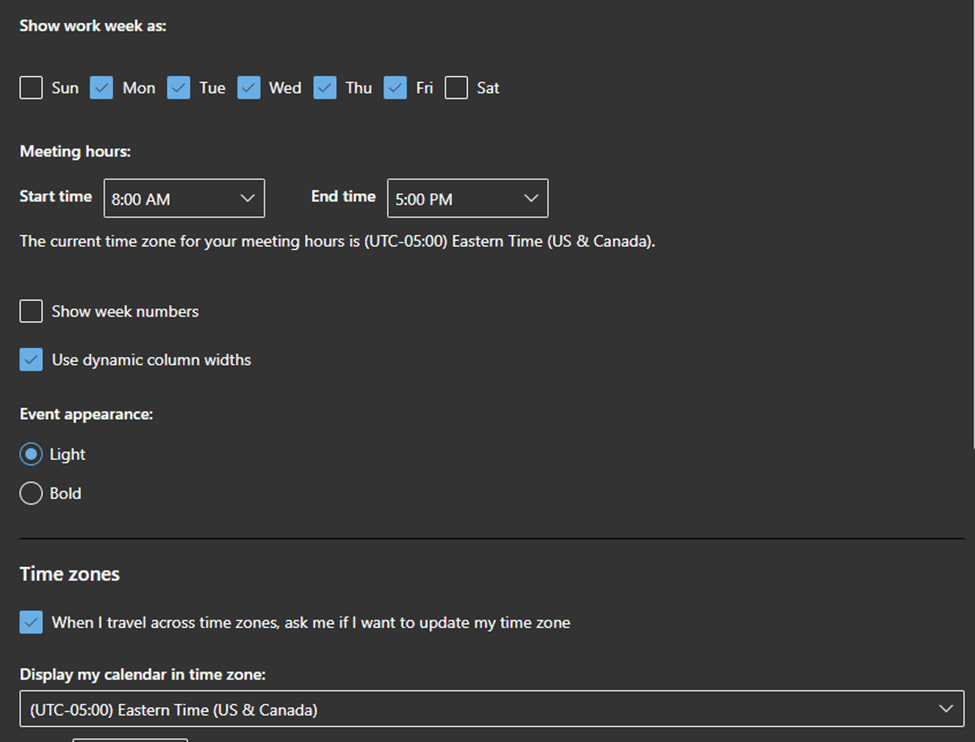This screenshot has height=742, width=975.
Task: Click the Friday day label text
Action: pyautogui.click(x=423, y=88)
